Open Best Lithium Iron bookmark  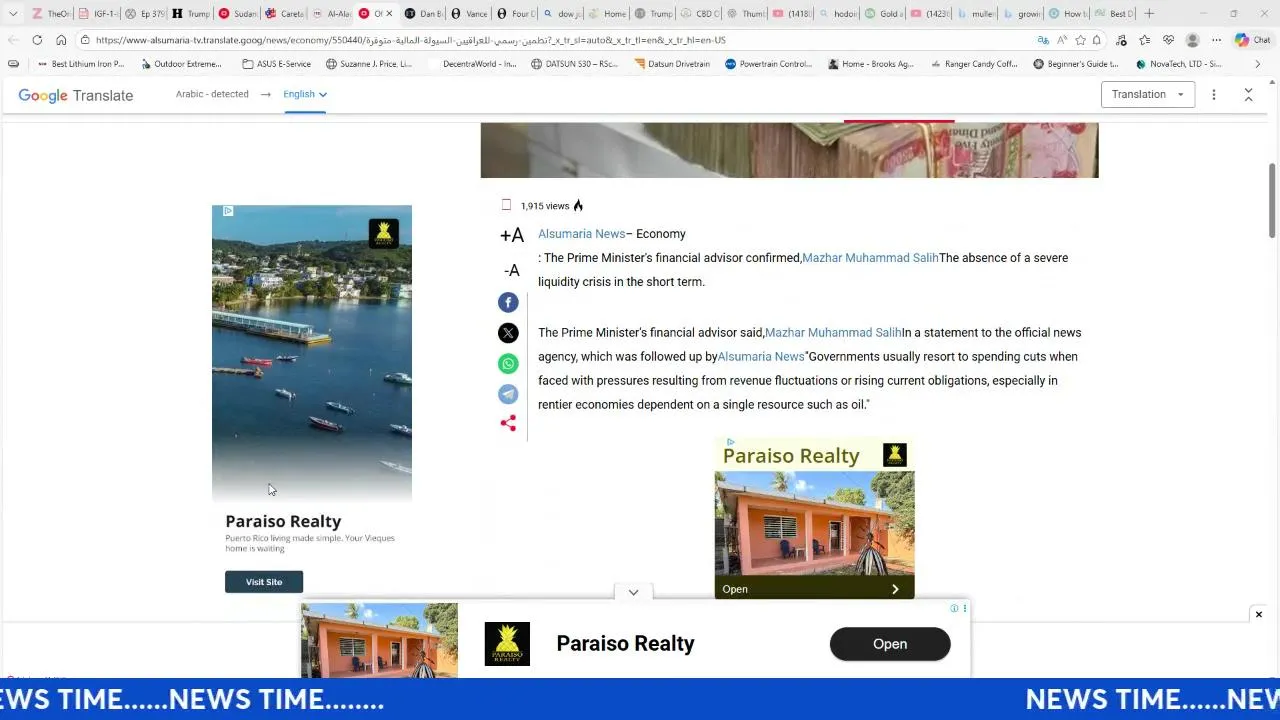pyautogui.click(x=80, y=64)
